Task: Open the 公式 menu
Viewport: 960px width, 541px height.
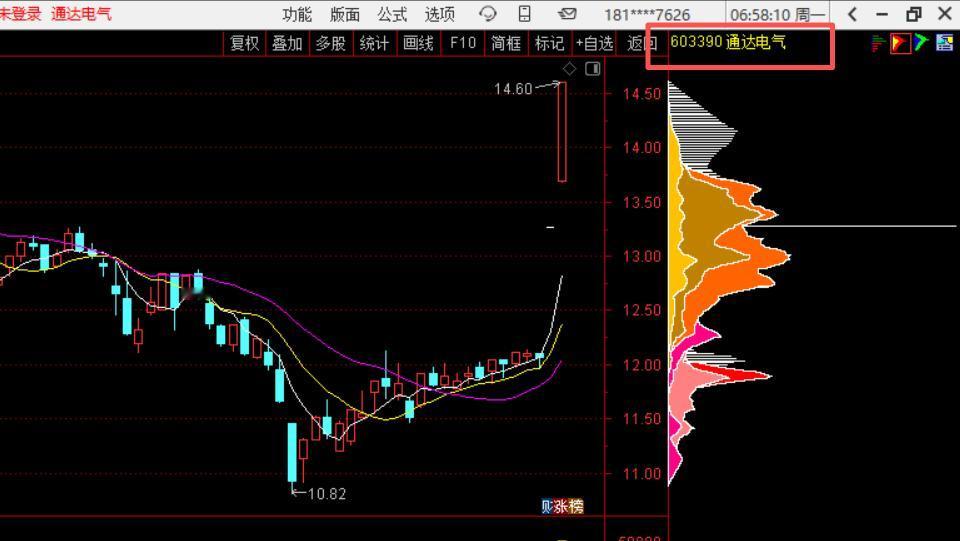Action: pyautogui.click(x=392, y=14)
